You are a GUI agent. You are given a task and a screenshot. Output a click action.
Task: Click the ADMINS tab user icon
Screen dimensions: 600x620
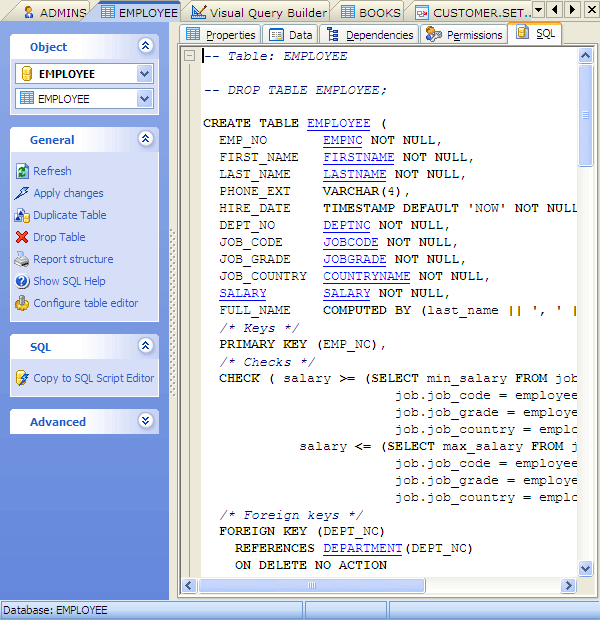[29, 12]
